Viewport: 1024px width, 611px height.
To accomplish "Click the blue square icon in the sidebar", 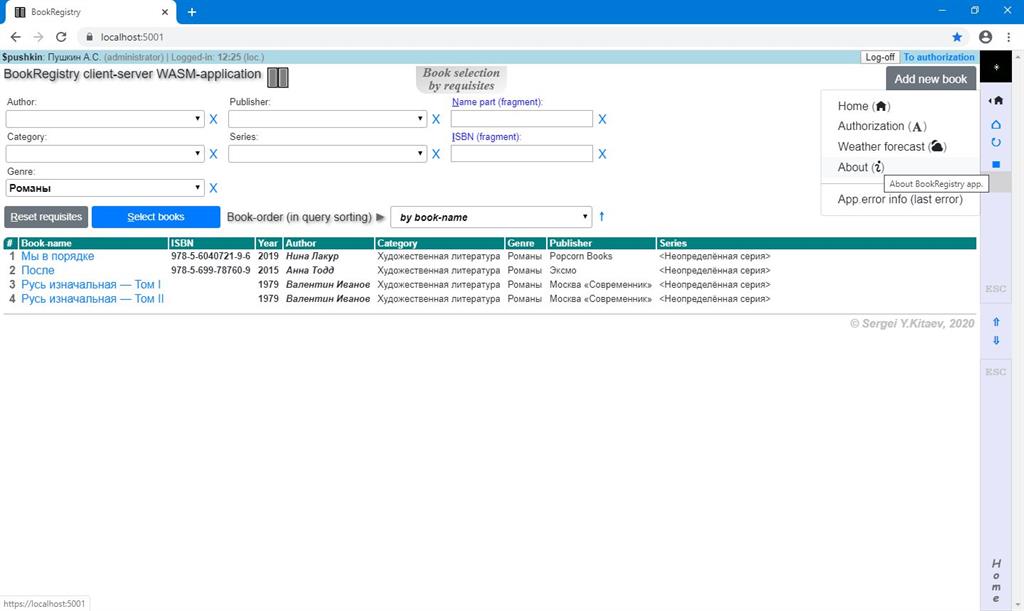I will [x=996, y=162].
